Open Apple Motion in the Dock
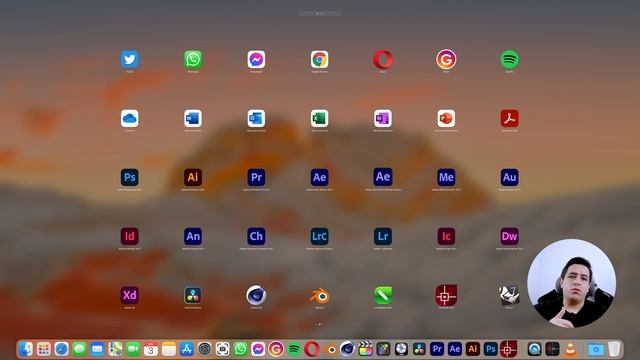 tap(383, 349)
